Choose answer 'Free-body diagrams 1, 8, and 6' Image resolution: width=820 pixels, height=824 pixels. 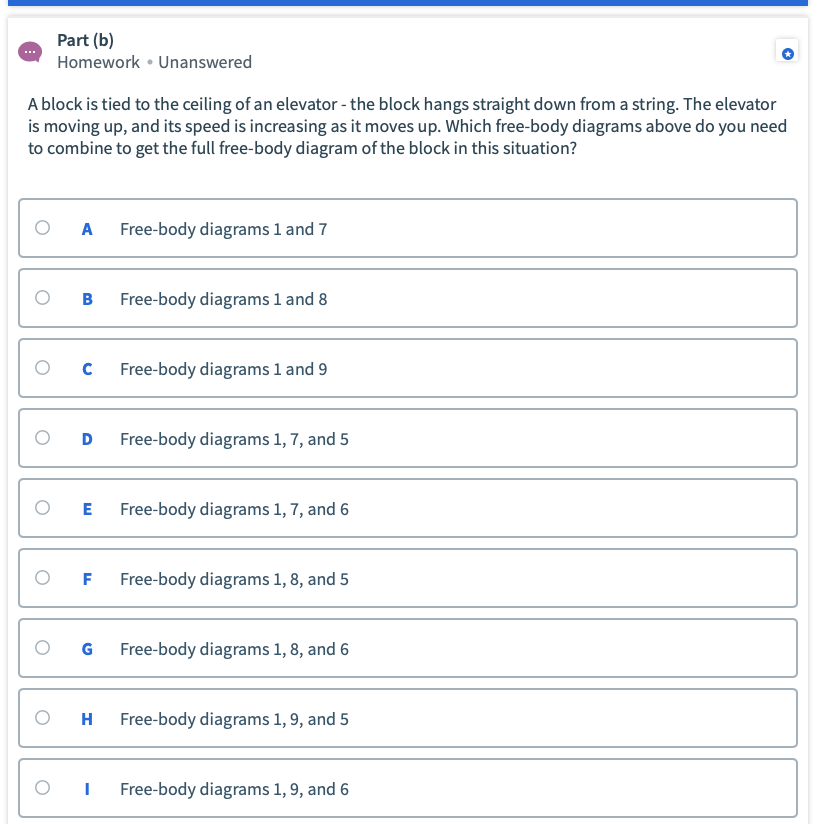pyautogui.click(x=408, y=648)
